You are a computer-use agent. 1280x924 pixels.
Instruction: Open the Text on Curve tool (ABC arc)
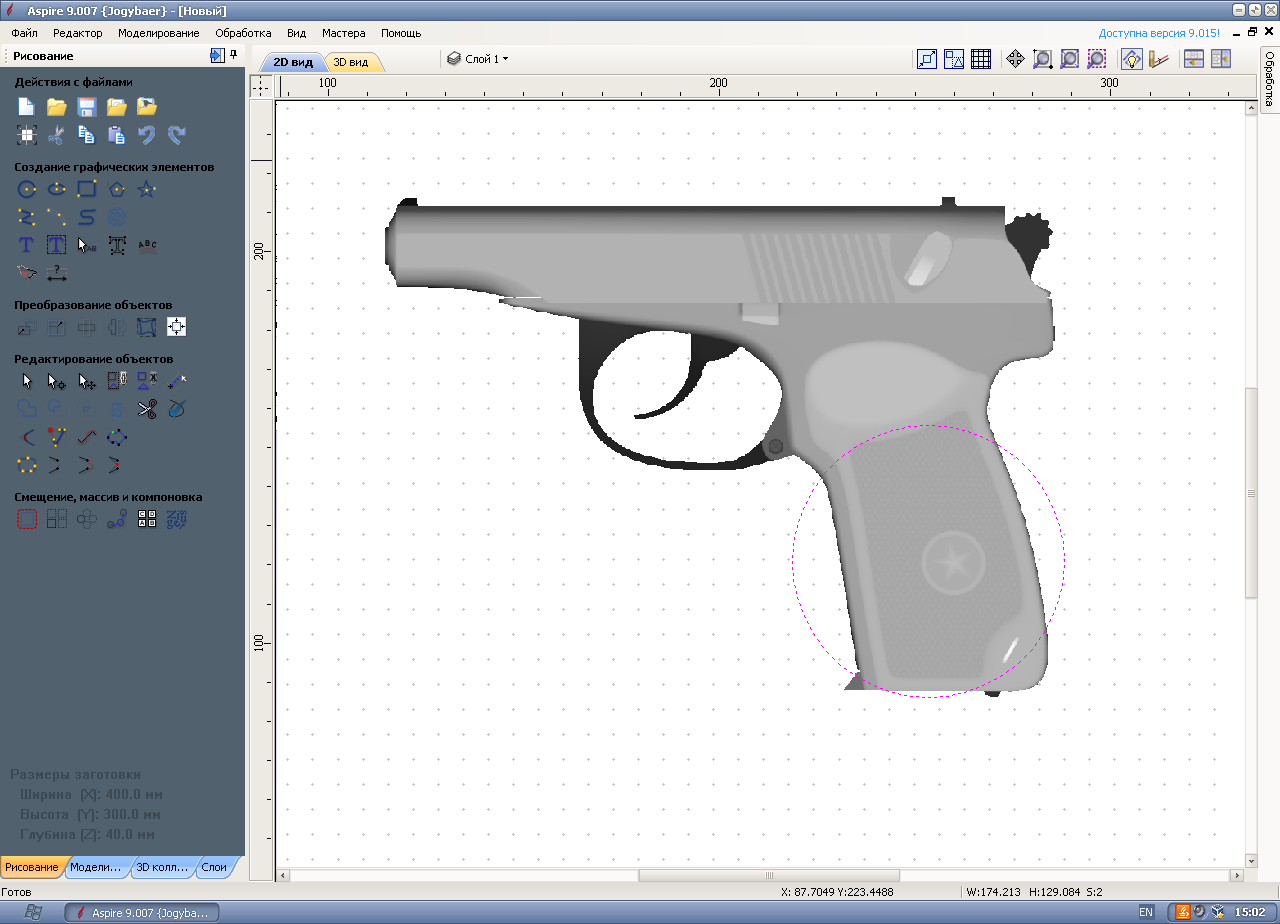(x=147, y=244)
